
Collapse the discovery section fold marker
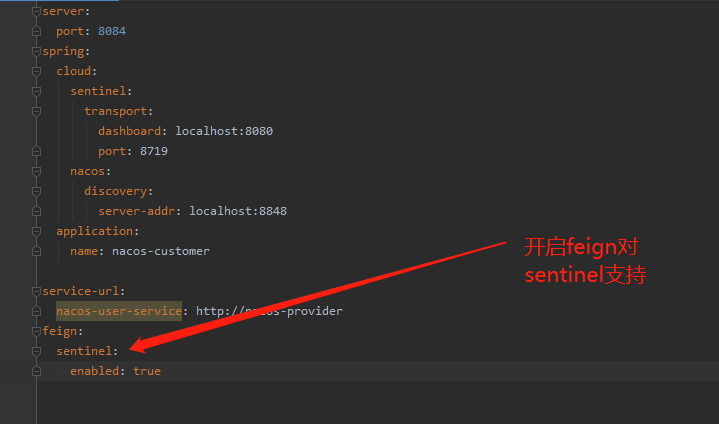[37, 190]
